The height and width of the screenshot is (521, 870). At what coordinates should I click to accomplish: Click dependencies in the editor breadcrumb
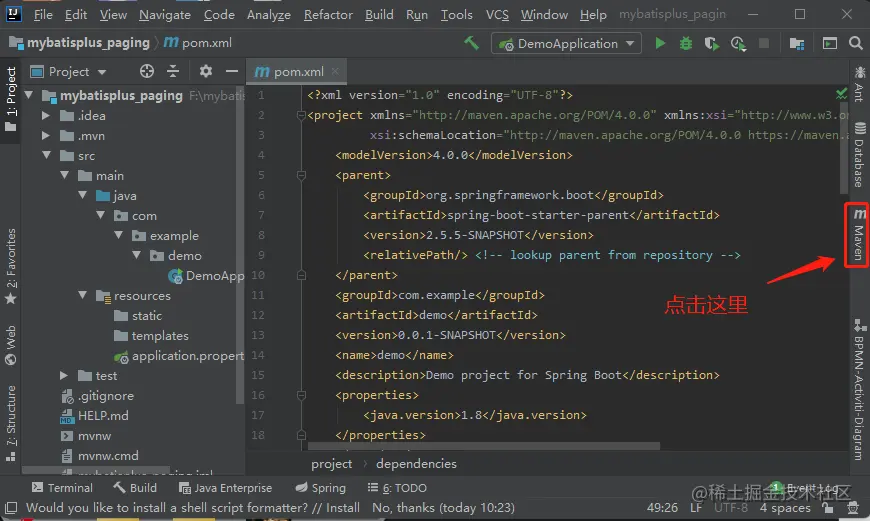tap(416, 464)
